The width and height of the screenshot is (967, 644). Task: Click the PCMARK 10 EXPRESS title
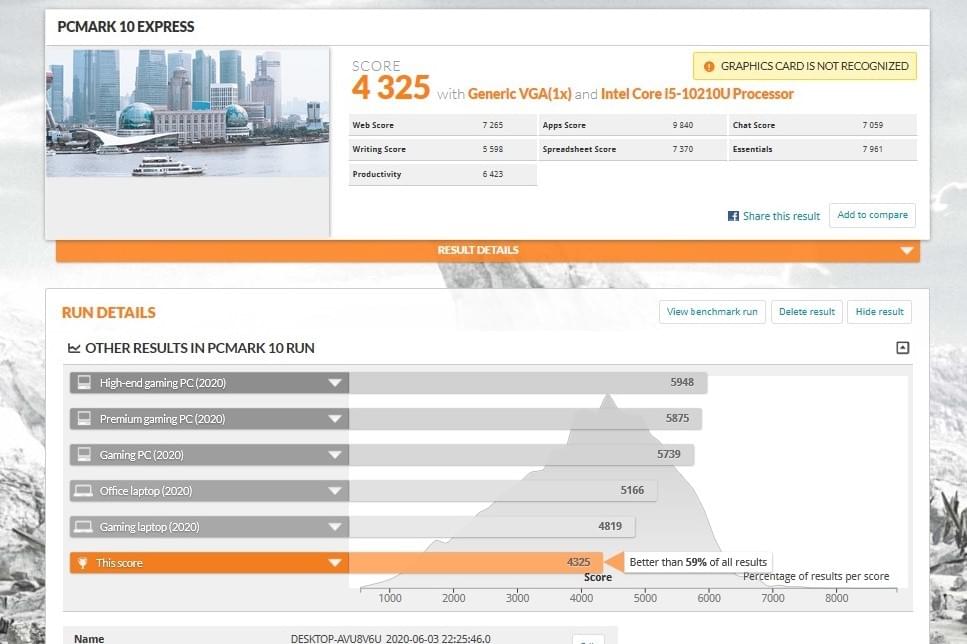pos(126,27)
